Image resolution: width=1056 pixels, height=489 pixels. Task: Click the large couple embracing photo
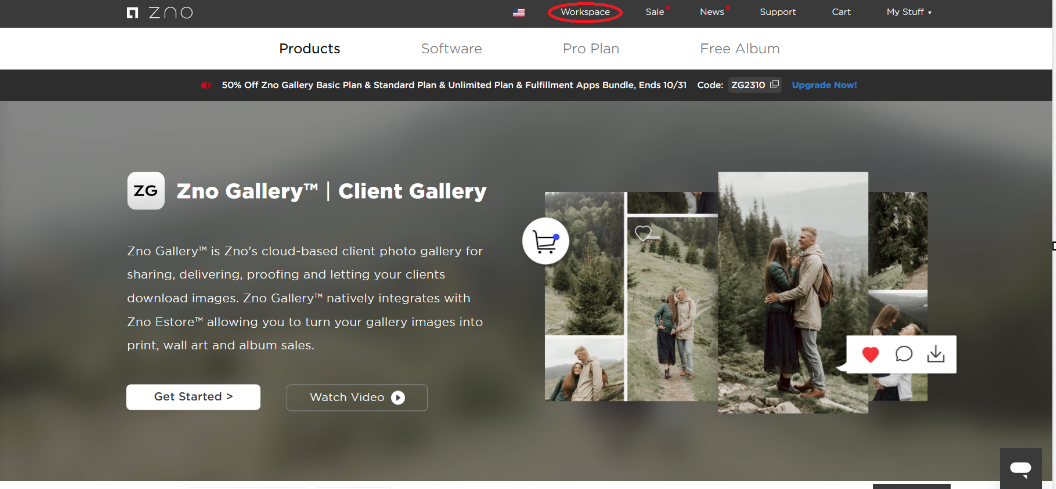pyautogui.click(x=793, y=292)
